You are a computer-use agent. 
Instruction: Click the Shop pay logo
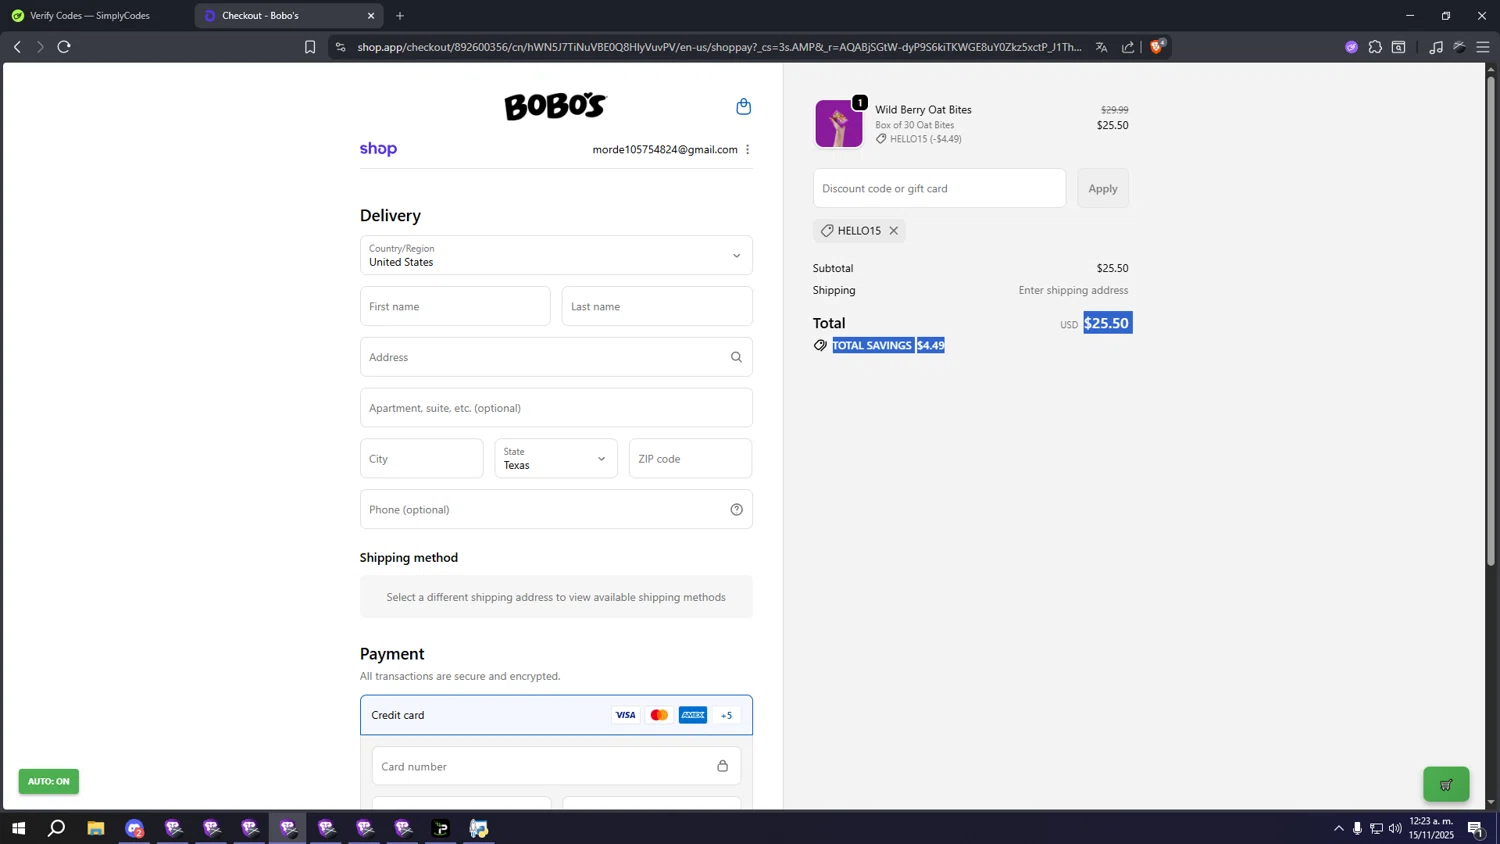click(x=378, y=149)
